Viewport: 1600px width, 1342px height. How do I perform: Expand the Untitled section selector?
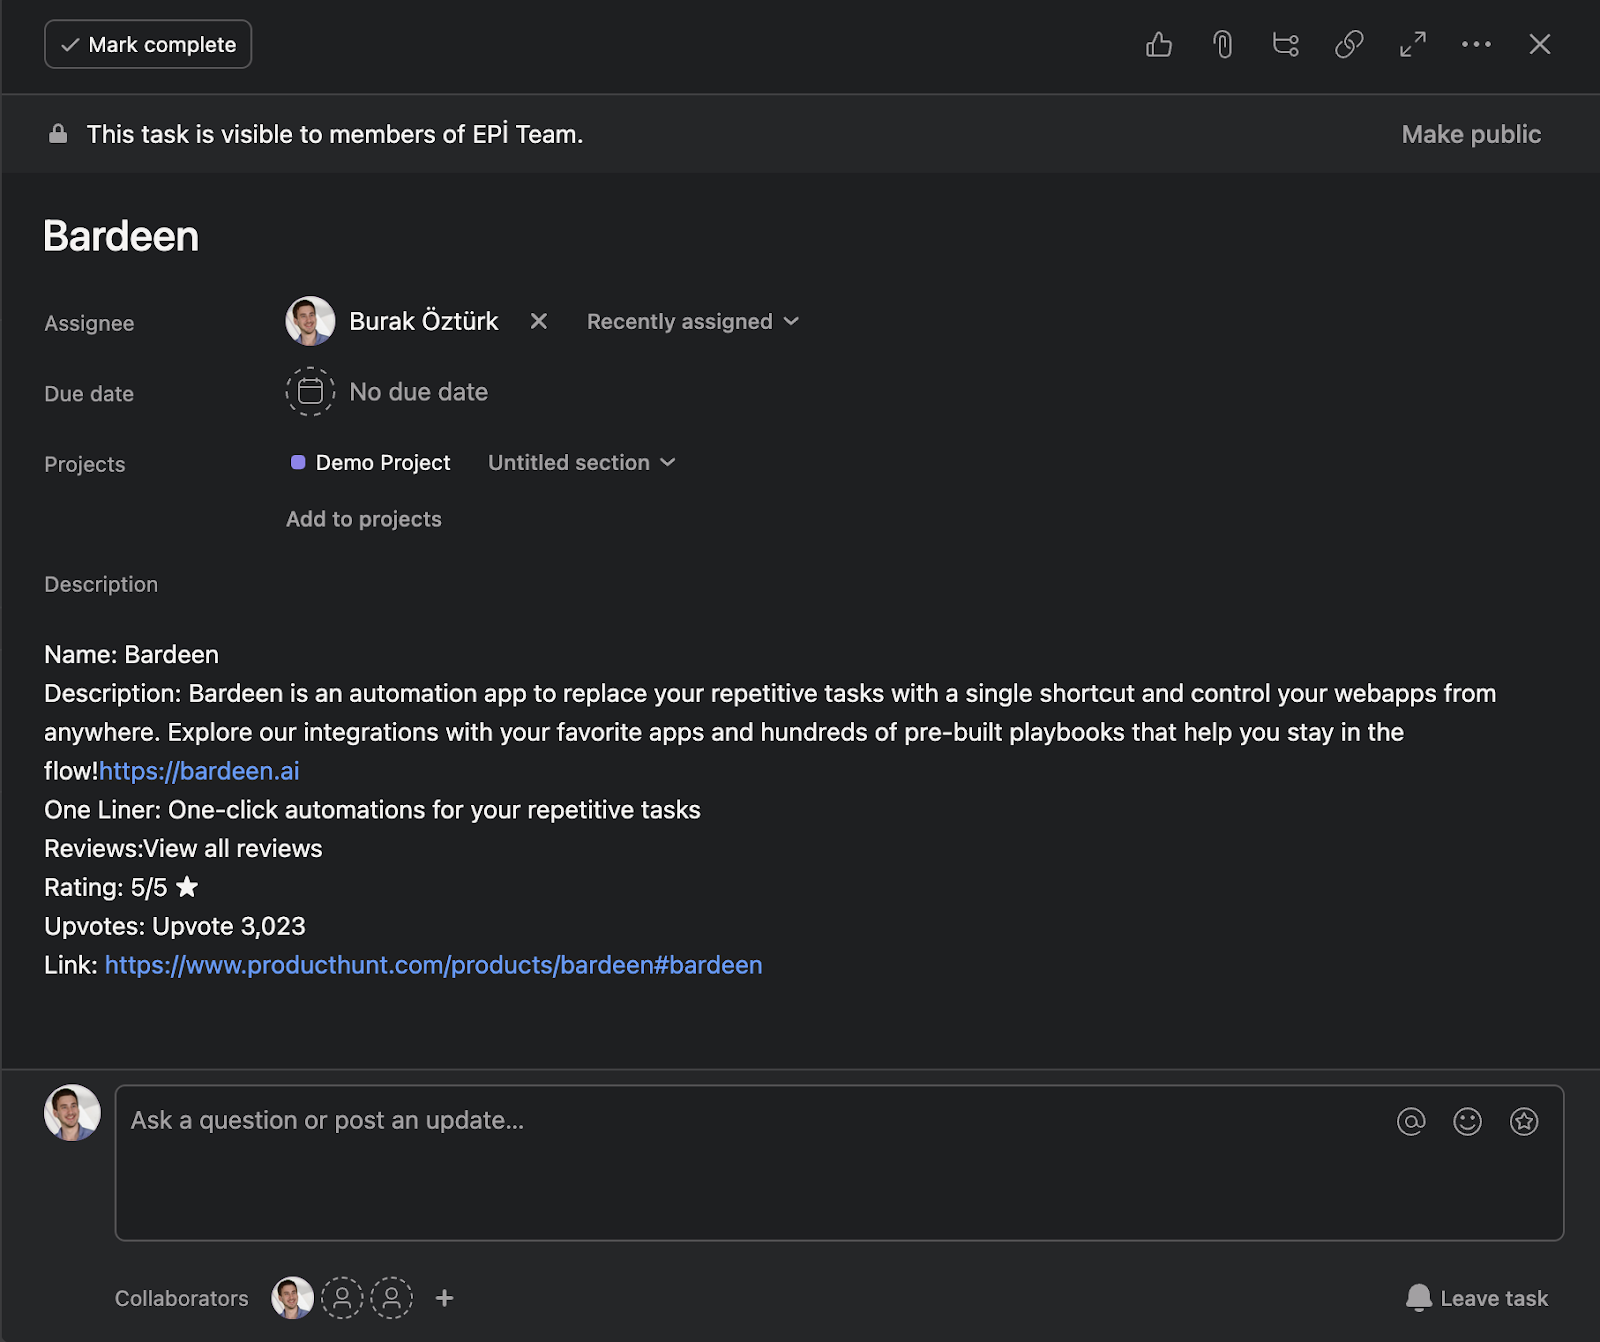581,462
